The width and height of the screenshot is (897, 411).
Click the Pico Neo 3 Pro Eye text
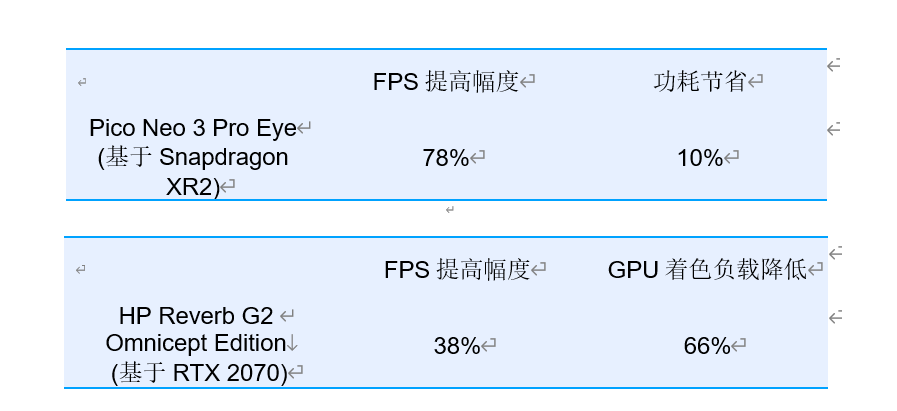pyautogui.click(x=193, y=128)
